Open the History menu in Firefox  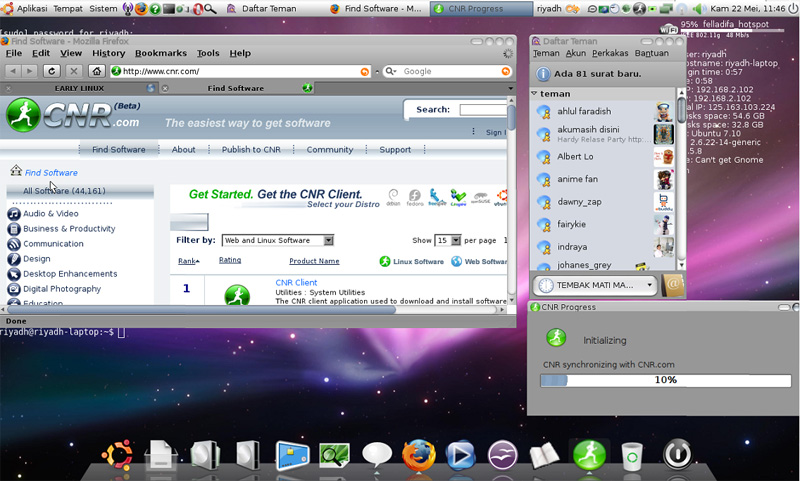[x=109, y=53]
